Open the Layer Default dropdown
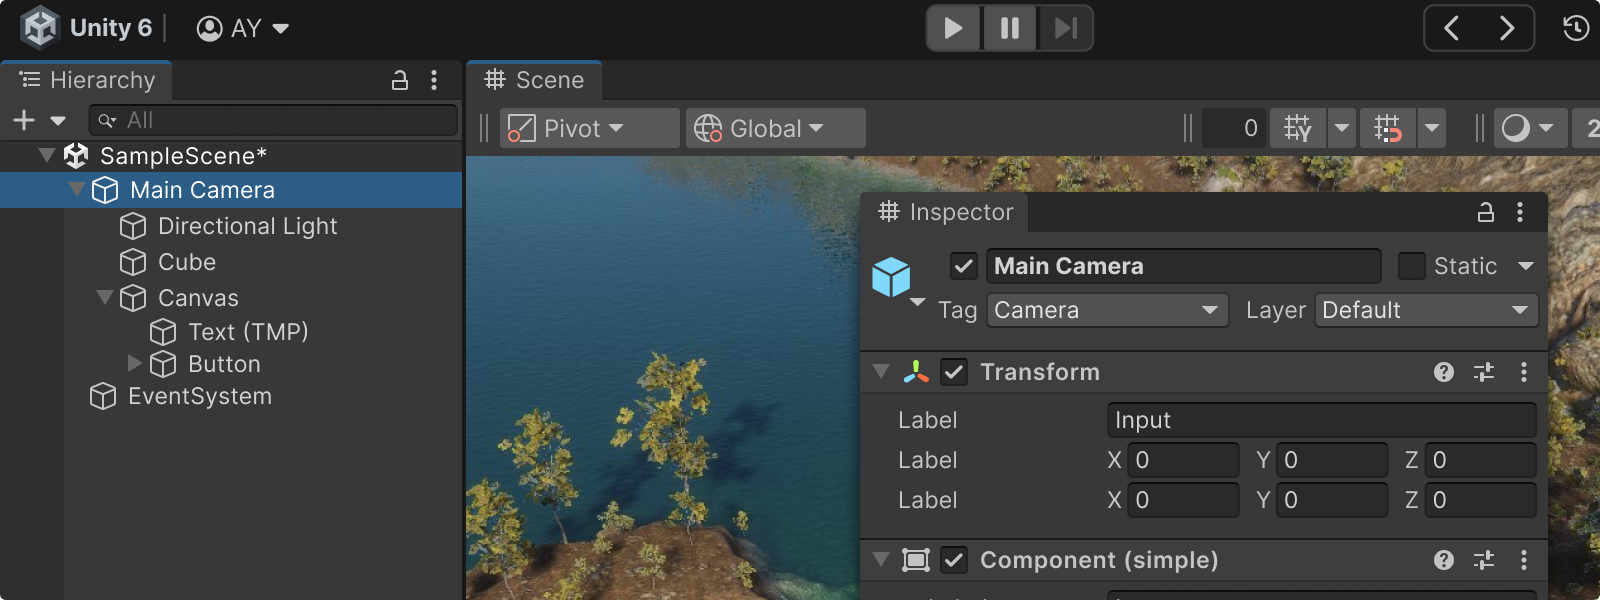Image resolution: width=1600 pixels, height=600 pixels. (1426, 310)
